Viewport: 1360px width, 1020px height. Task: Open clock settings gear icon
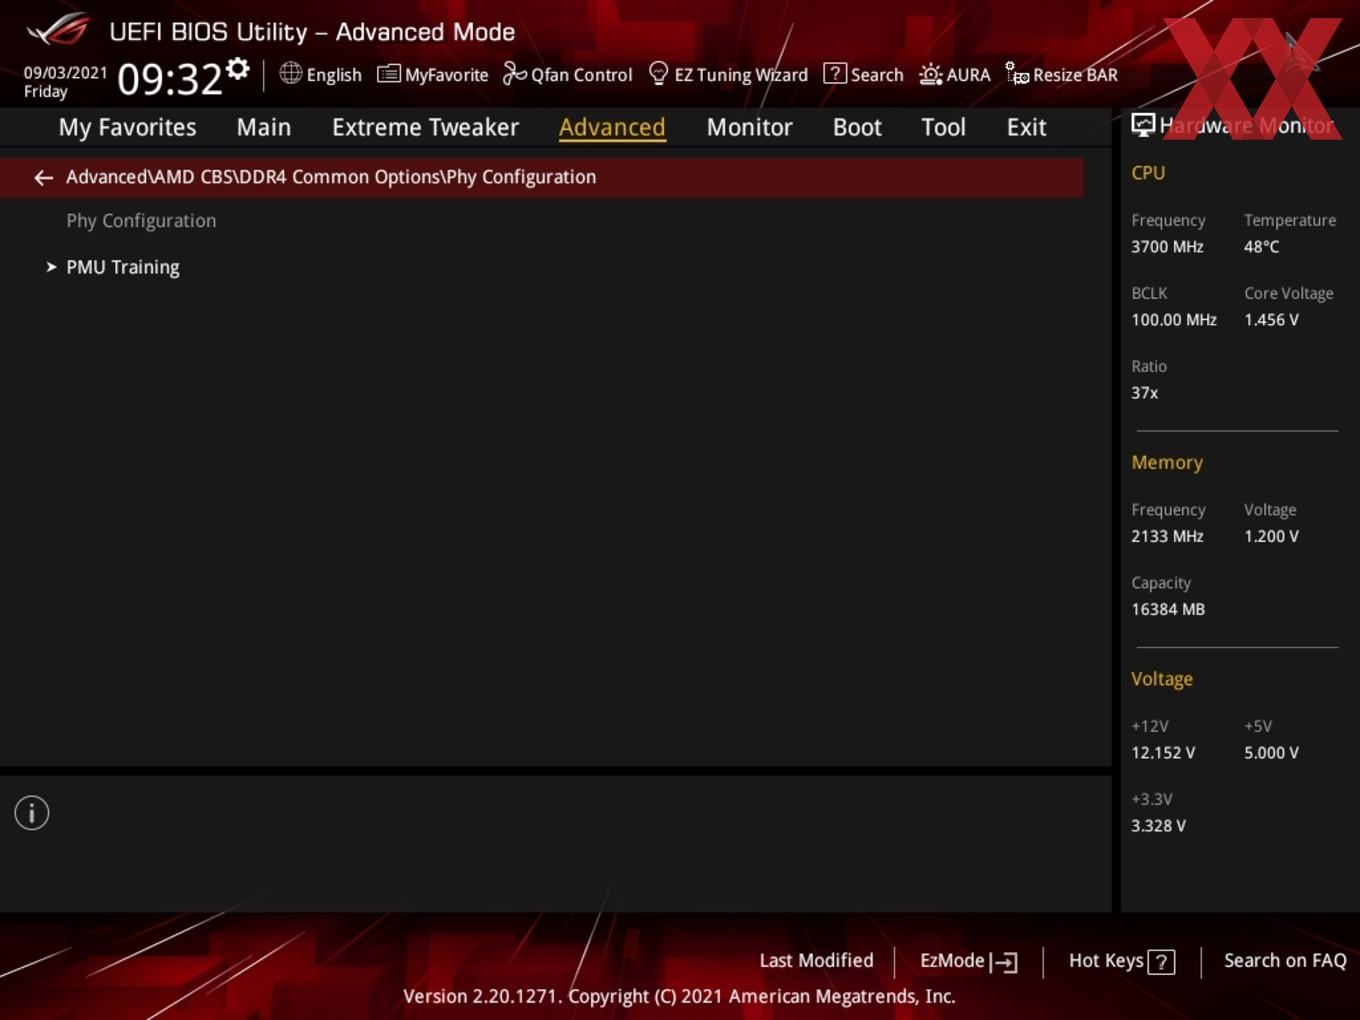(238, 69)
